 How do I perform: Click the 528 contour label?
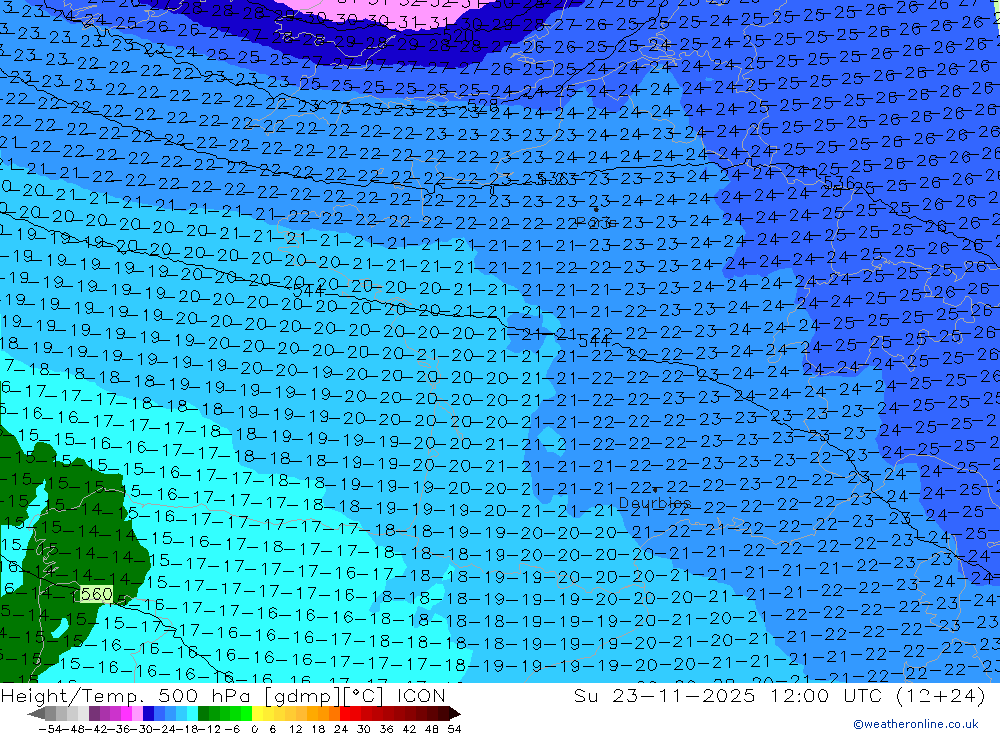483,104
